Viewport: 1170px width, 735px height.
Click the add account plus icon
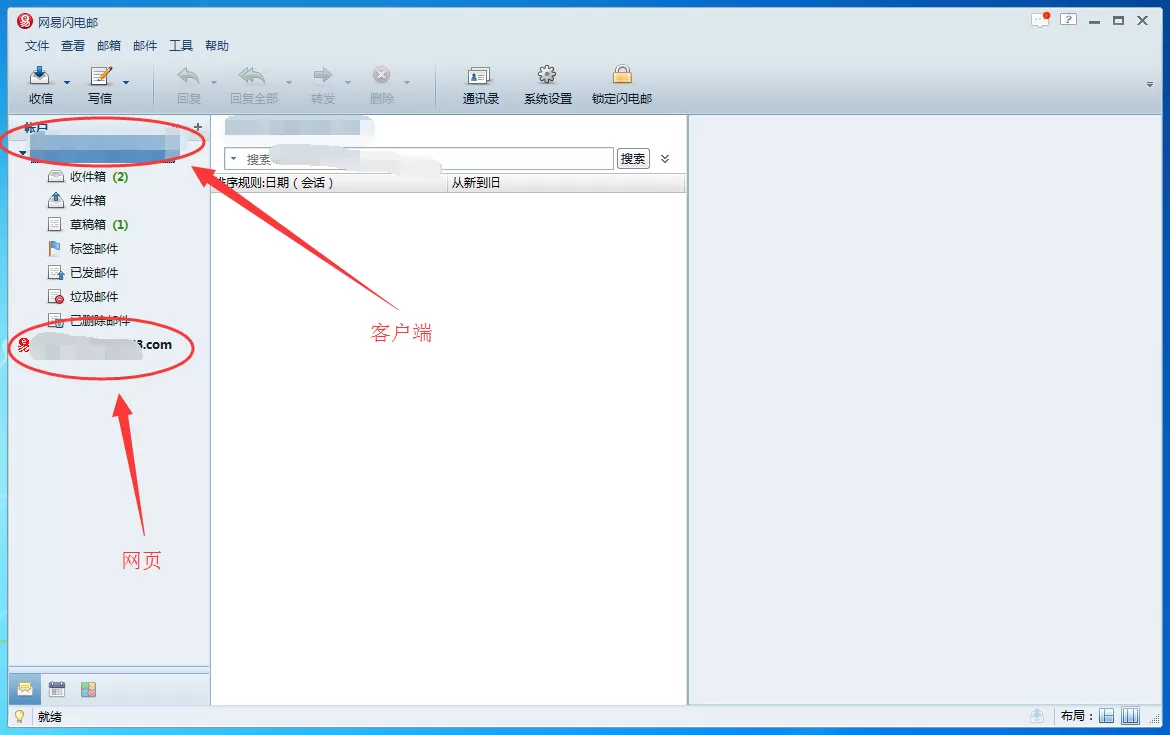coord(198,127)
